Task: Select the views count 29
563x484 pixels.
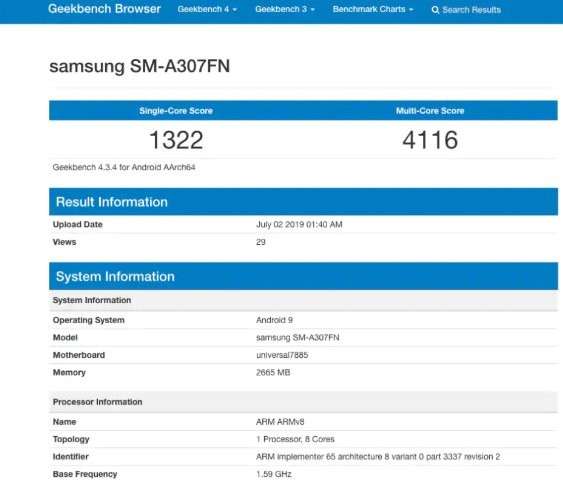Action: click(x=261, y=242)
